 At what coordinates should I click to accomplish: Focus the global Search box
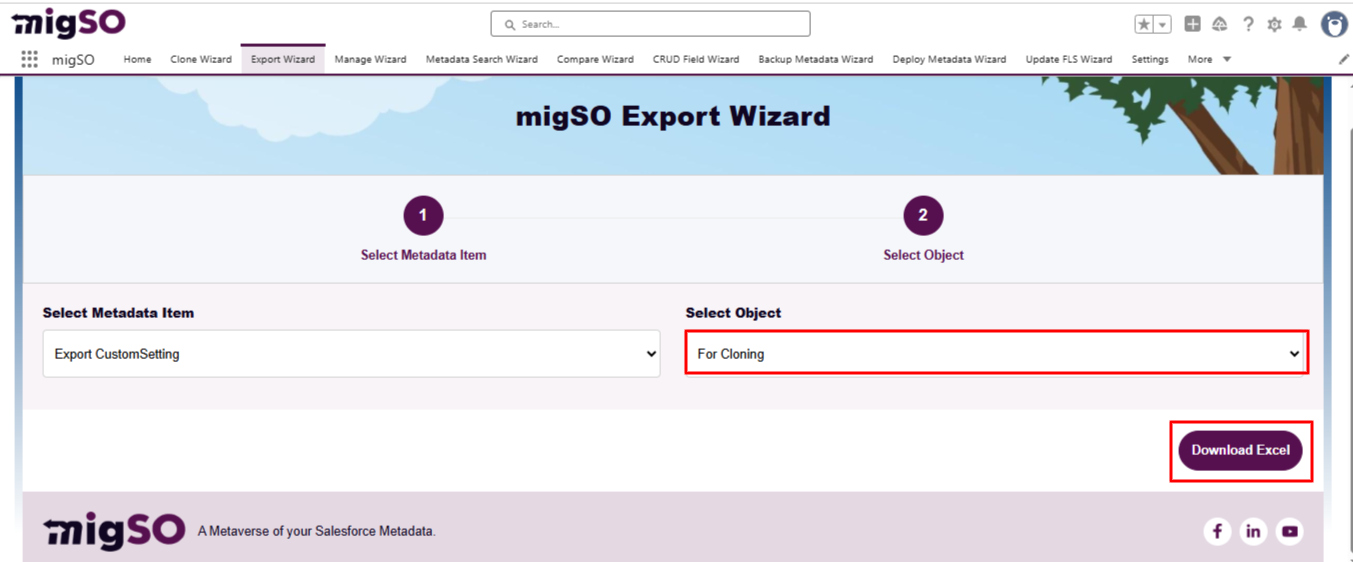[x=650, y=24]
